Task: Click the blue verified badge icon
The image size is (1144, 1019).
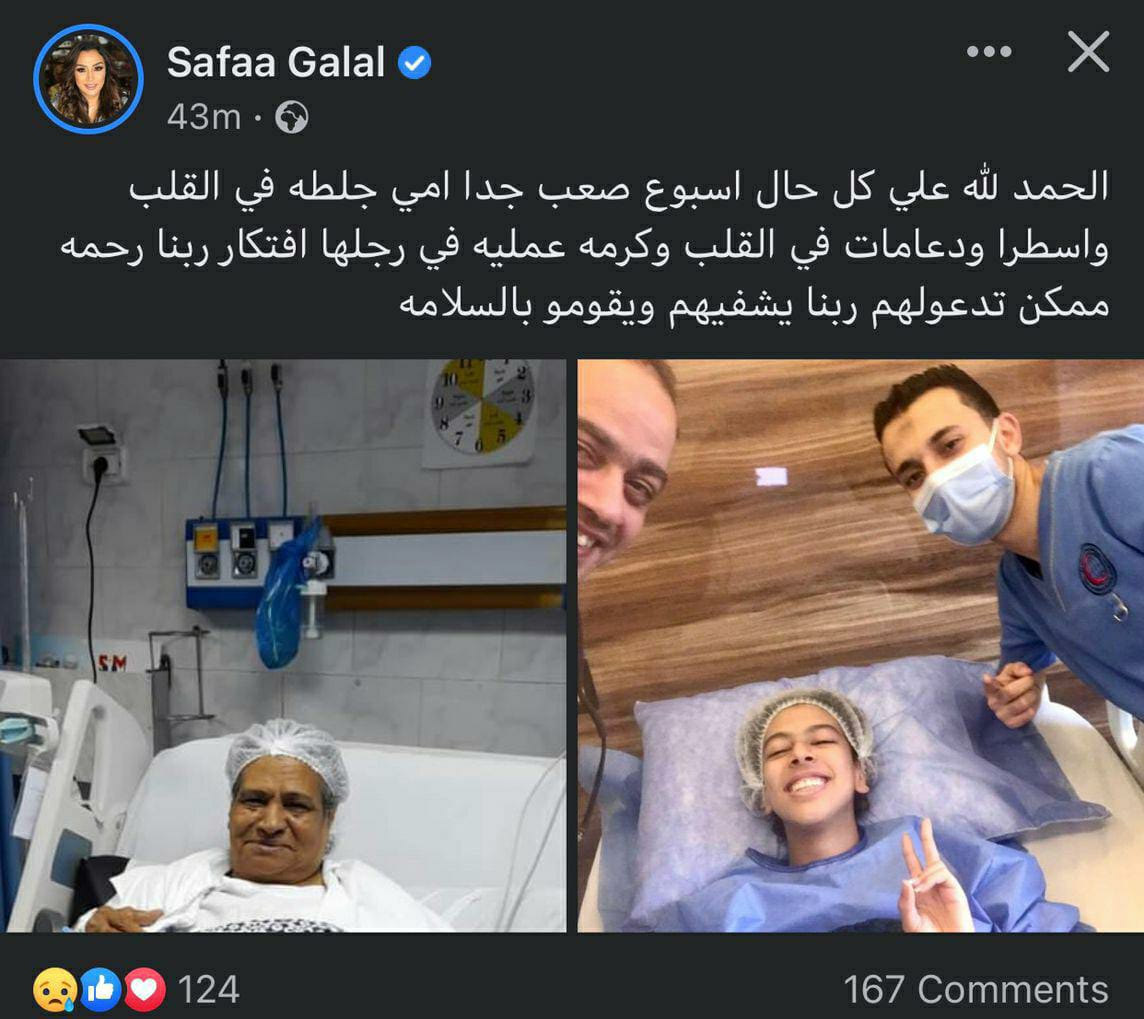Action: [x=414, y=63]
